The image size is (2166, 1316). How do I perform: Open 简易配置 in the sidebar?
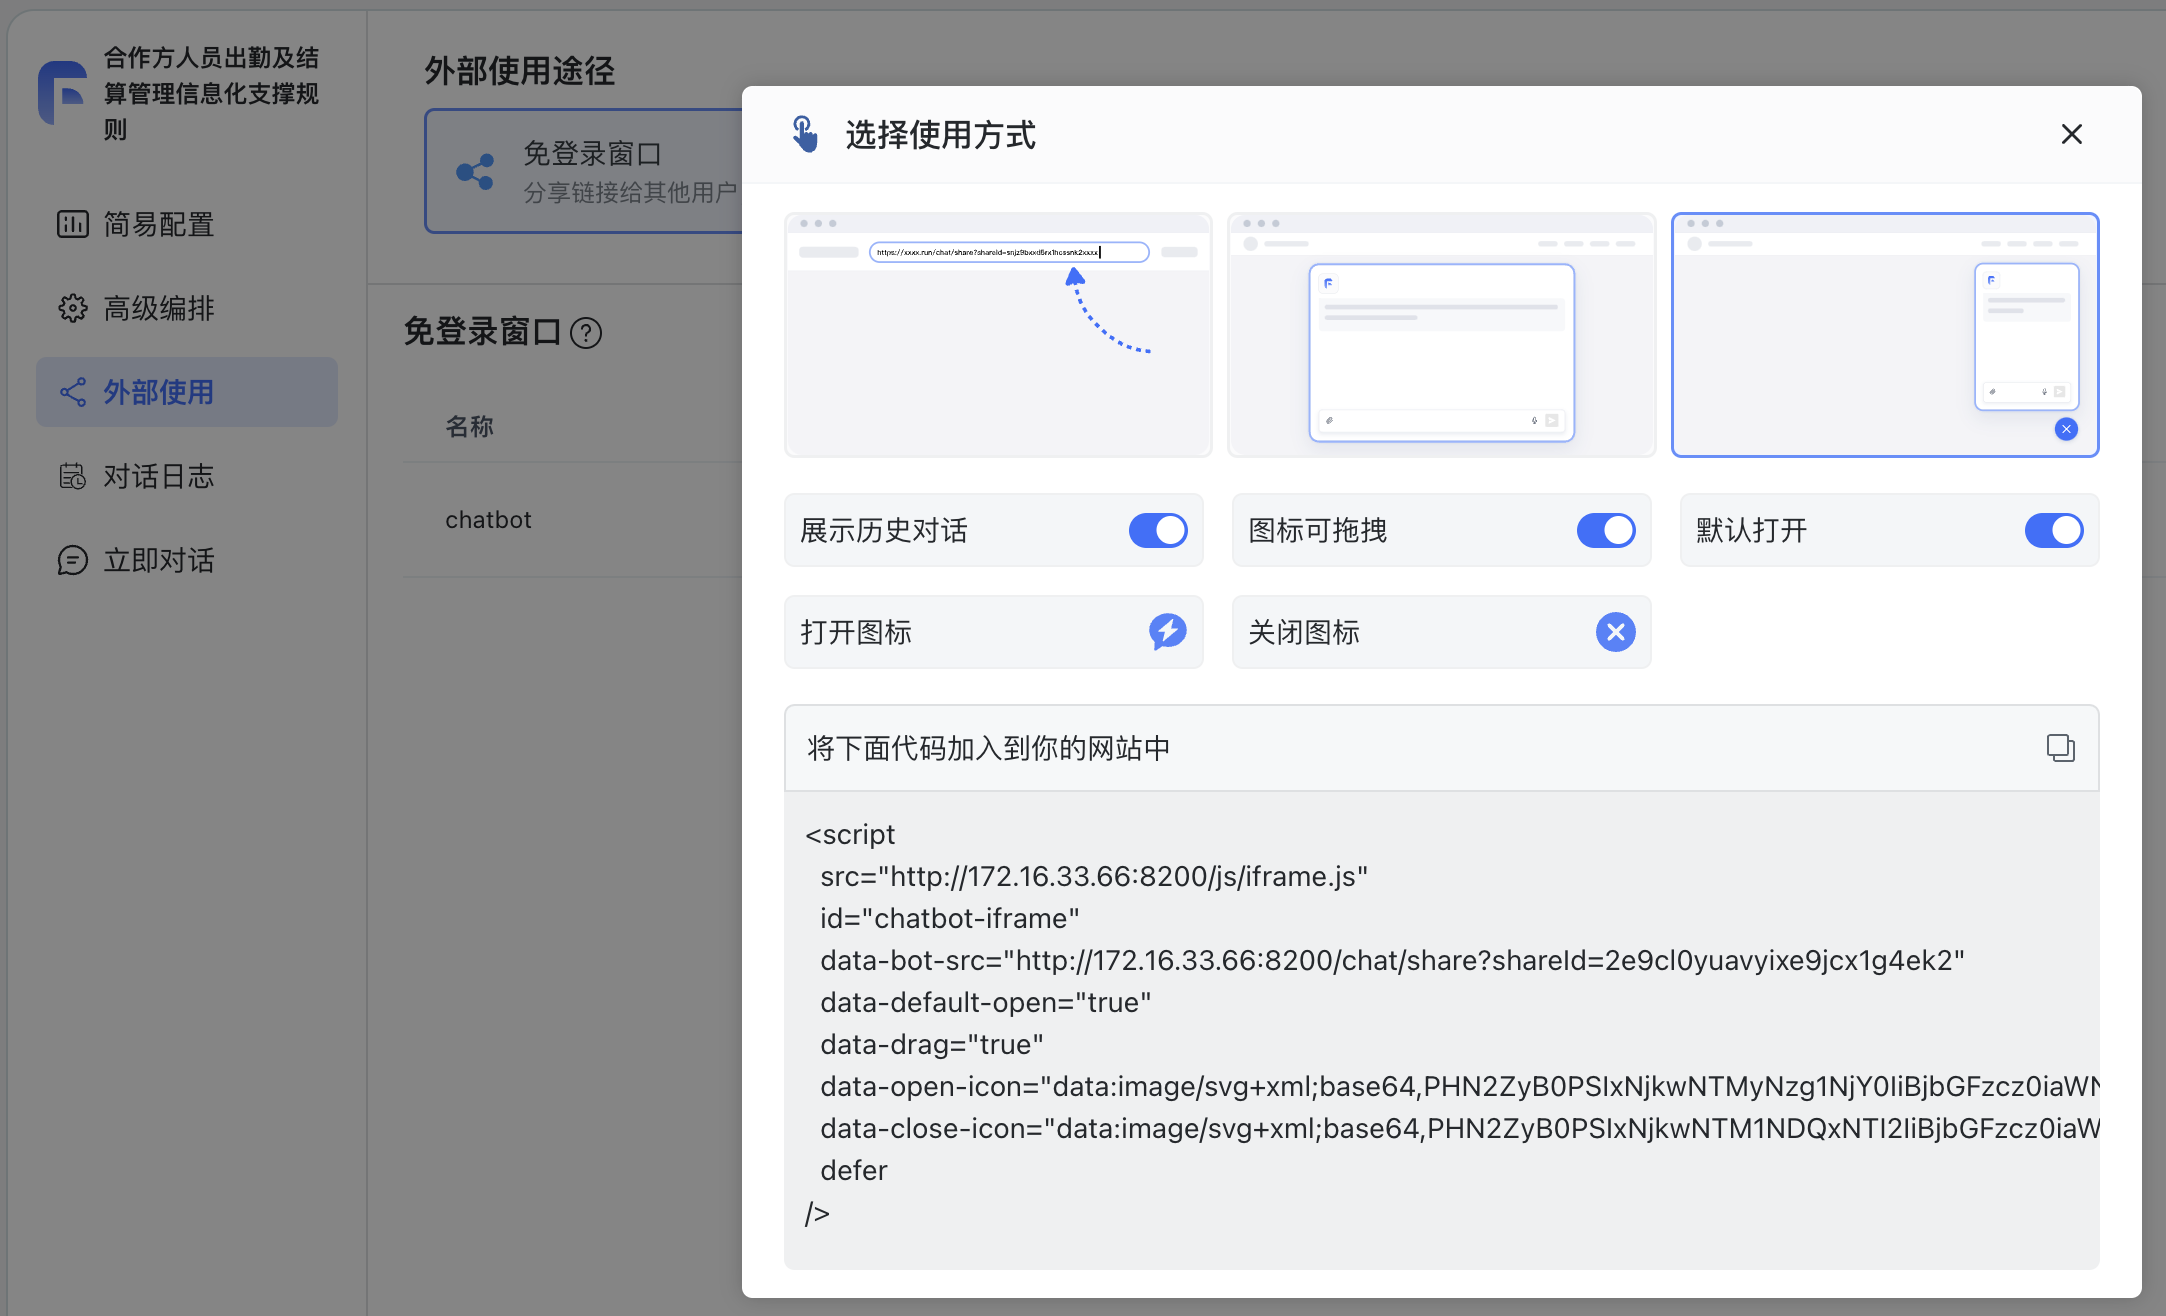point(158,224)
